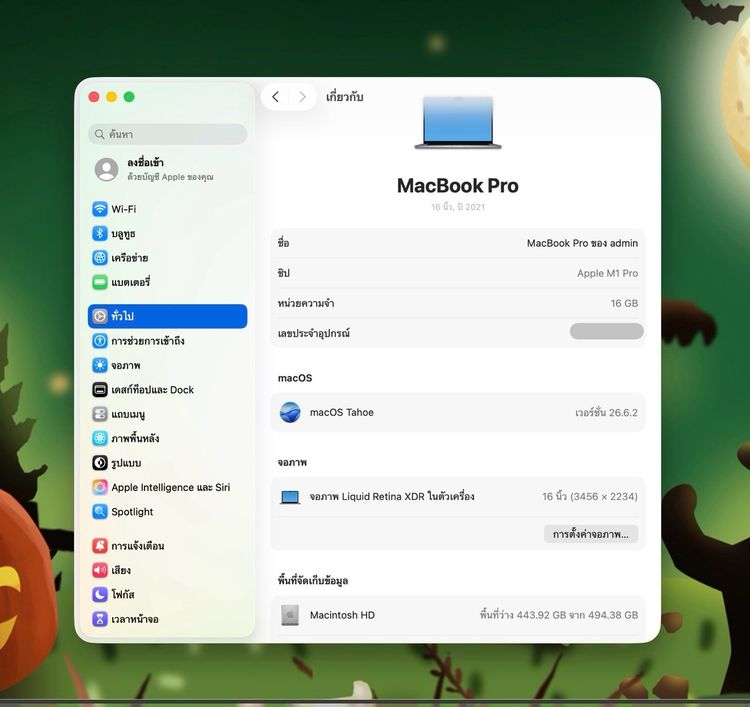Click the Macintosh HD label
The width and height of the screenshot is (750, 707).
coord(342,615)
